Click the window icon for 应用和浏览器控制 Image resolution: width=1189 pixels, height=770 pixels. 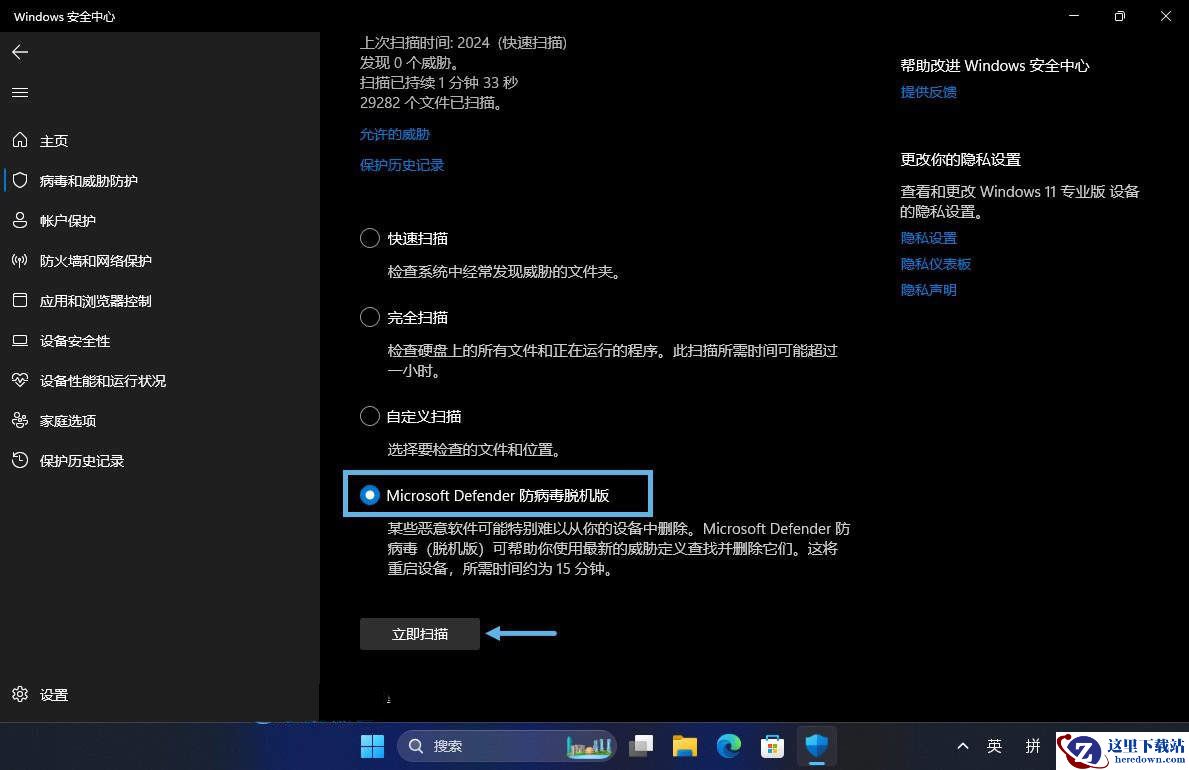tap(20, 300)
